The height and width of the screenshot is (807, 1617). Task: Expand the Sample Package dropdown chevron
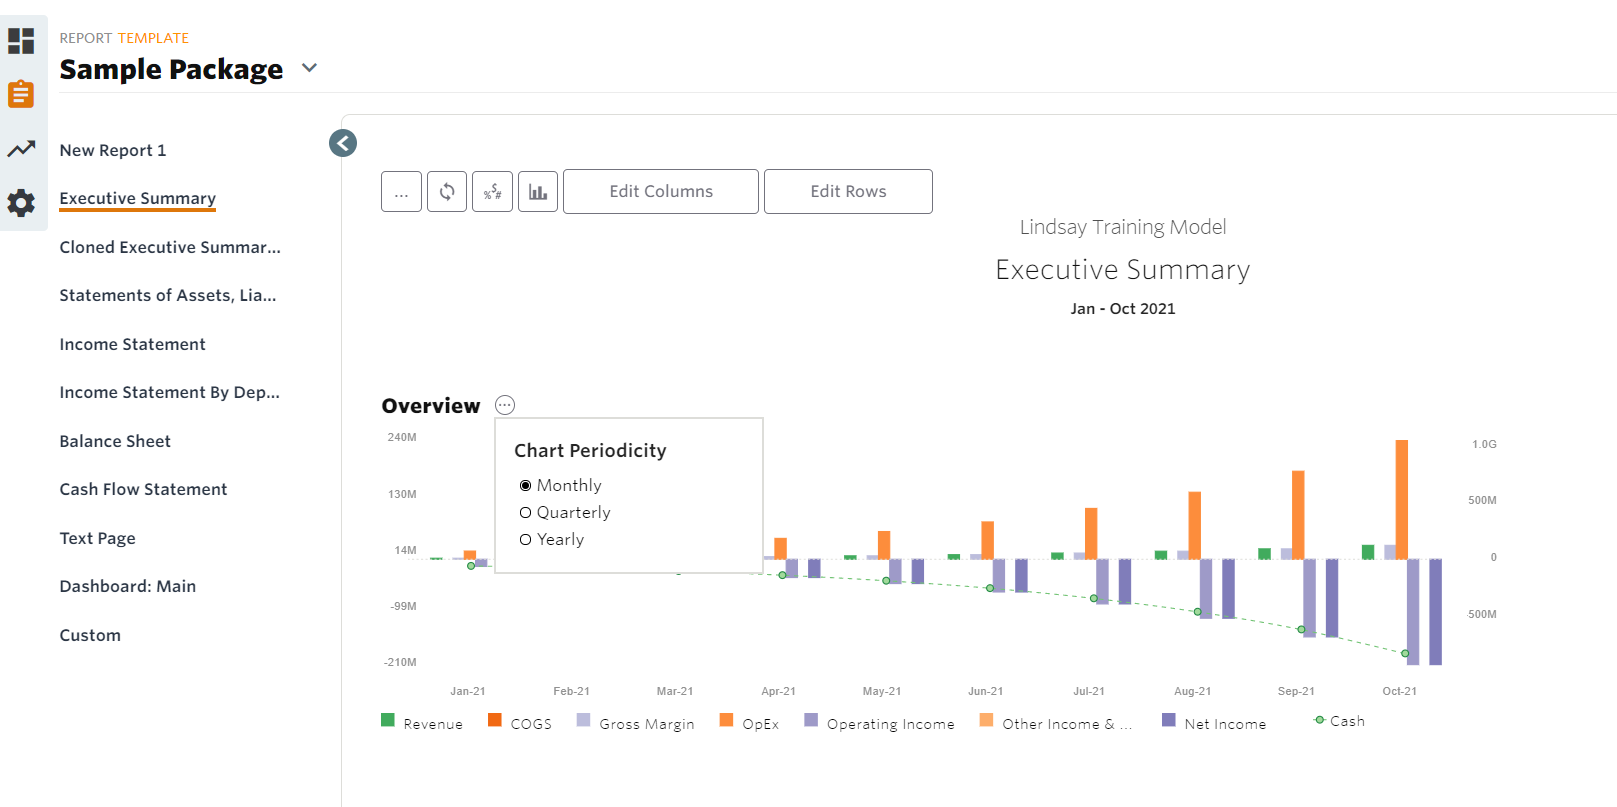309,68
